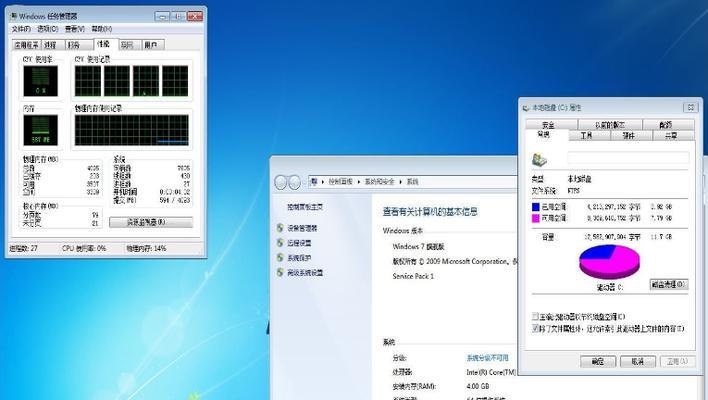Click the 物理内存: 14% status bar text
Viewport: 708px width, 400px height.
[146, 248]
